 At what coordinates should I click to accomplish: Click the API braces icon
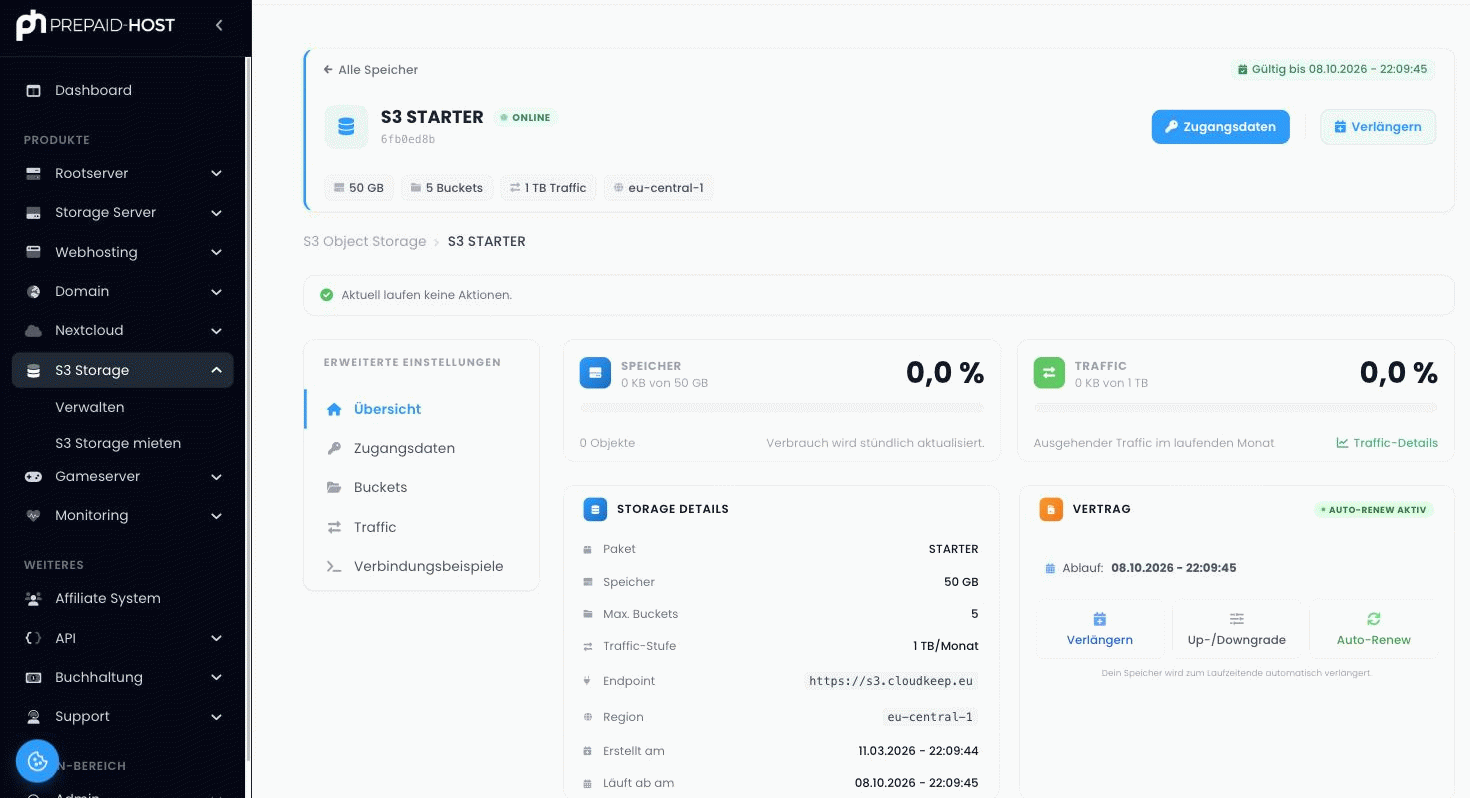pos(33,638)
